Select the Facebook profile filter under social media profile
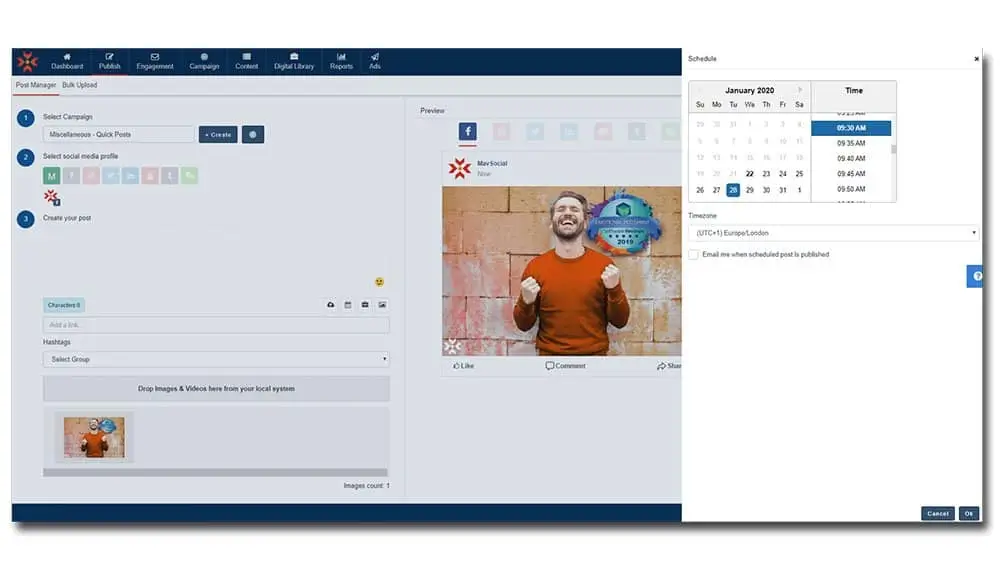The height and width of the screenshot is (563, 1000). (71, 175)
